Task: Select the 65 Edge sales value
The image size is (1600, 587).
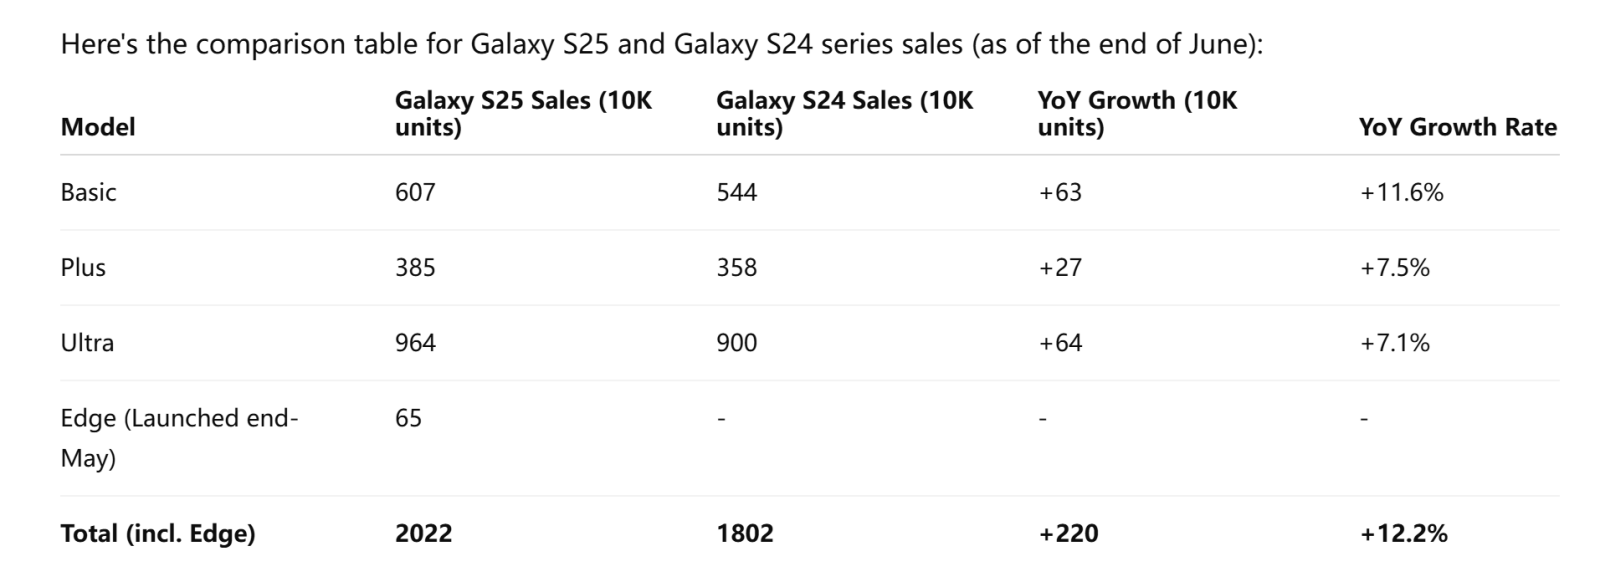Action: click(x=408, y=417)
